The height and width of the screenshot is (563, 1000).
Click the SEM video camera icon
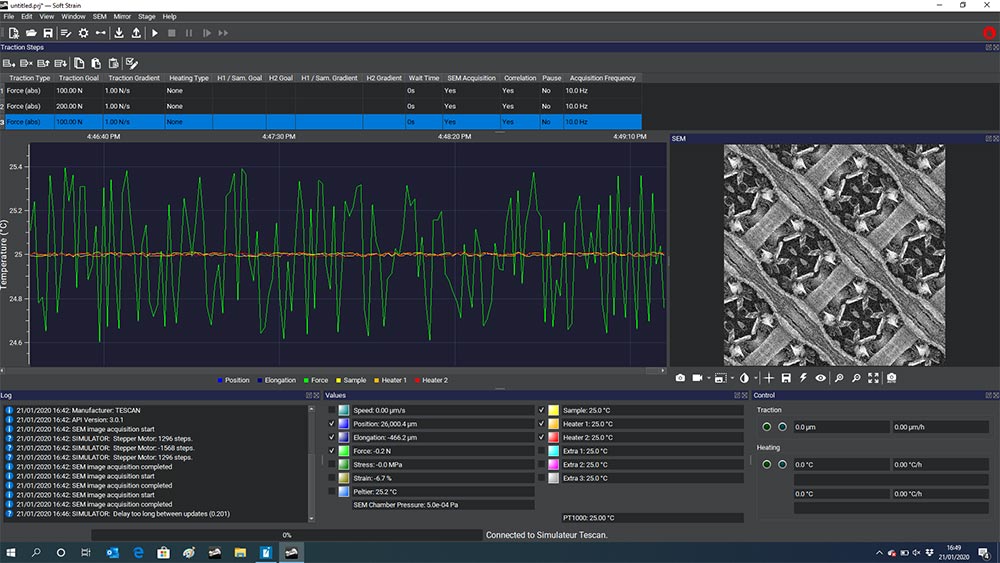coord(698,378)
